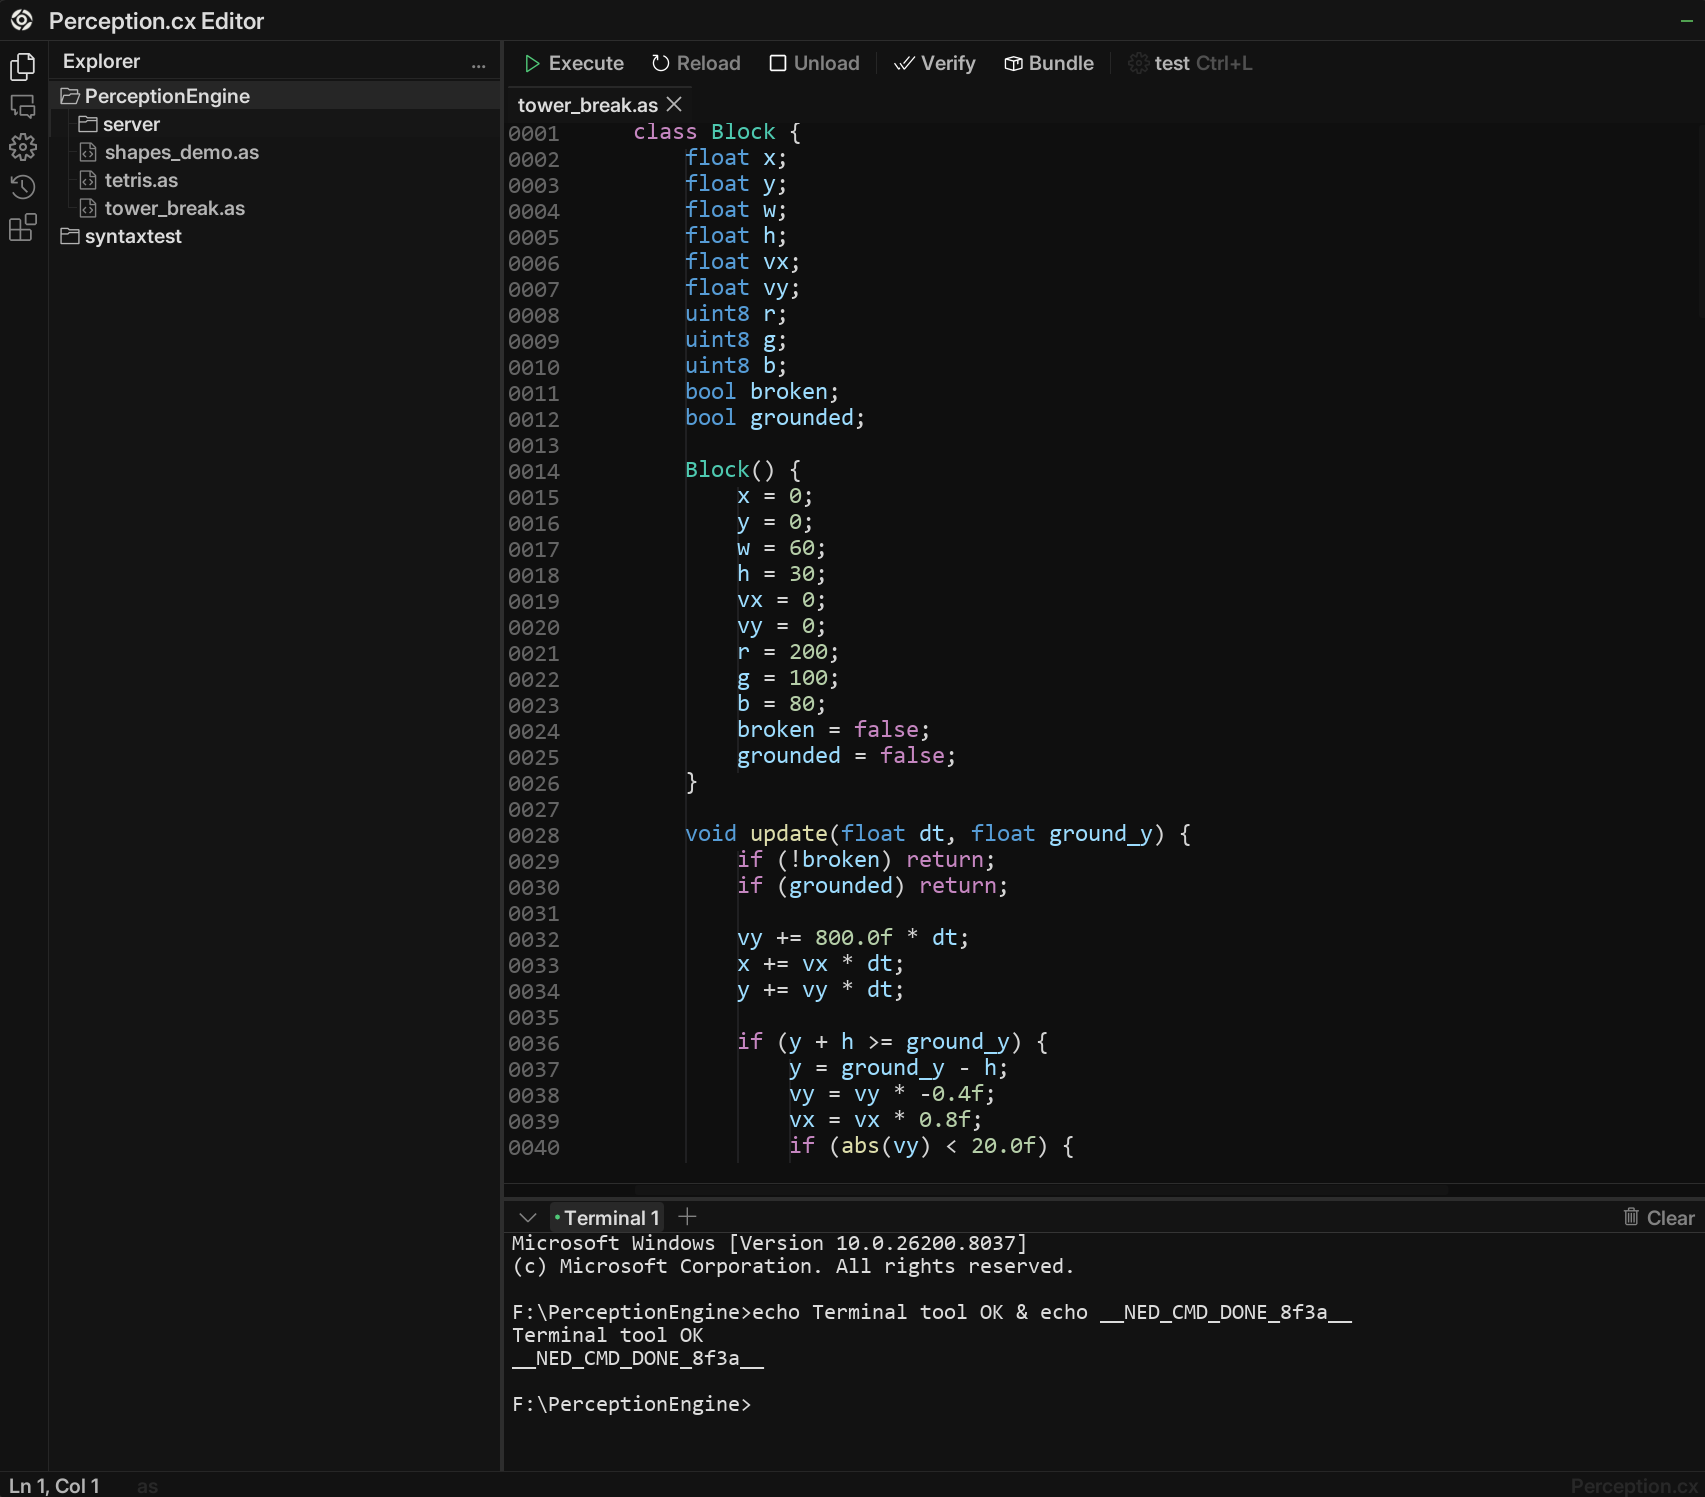Open the extensions blocks icon in sidebar
Viewport: 1705px width, 1497px height.
click(22, 228)
